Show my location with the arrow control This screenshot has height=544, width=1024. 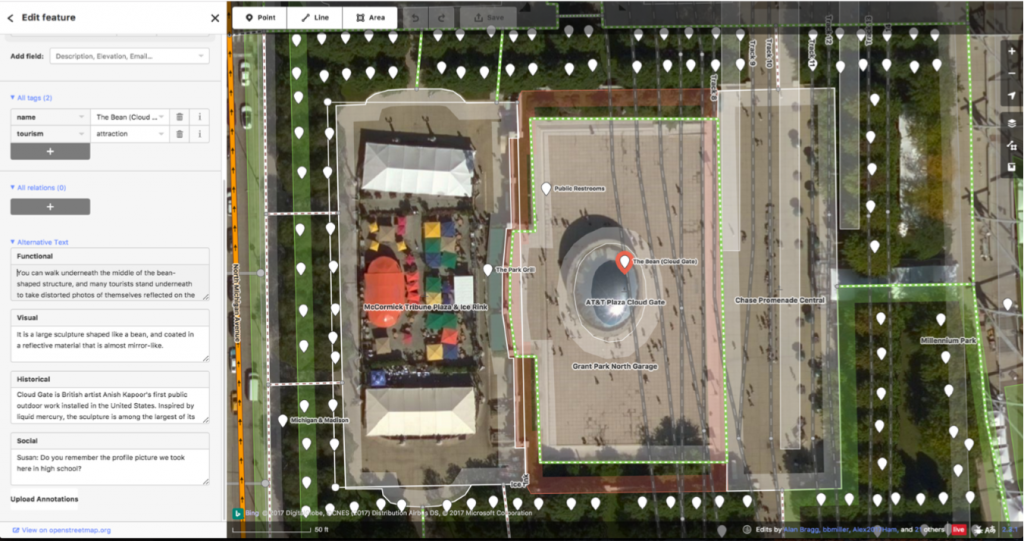point(1012,95)
